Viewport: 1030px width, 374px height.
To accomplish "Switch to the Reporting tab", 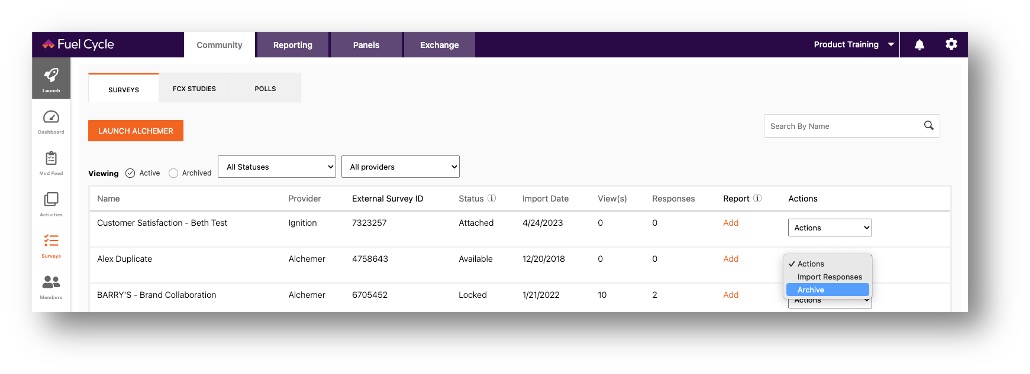I will 293,45.
